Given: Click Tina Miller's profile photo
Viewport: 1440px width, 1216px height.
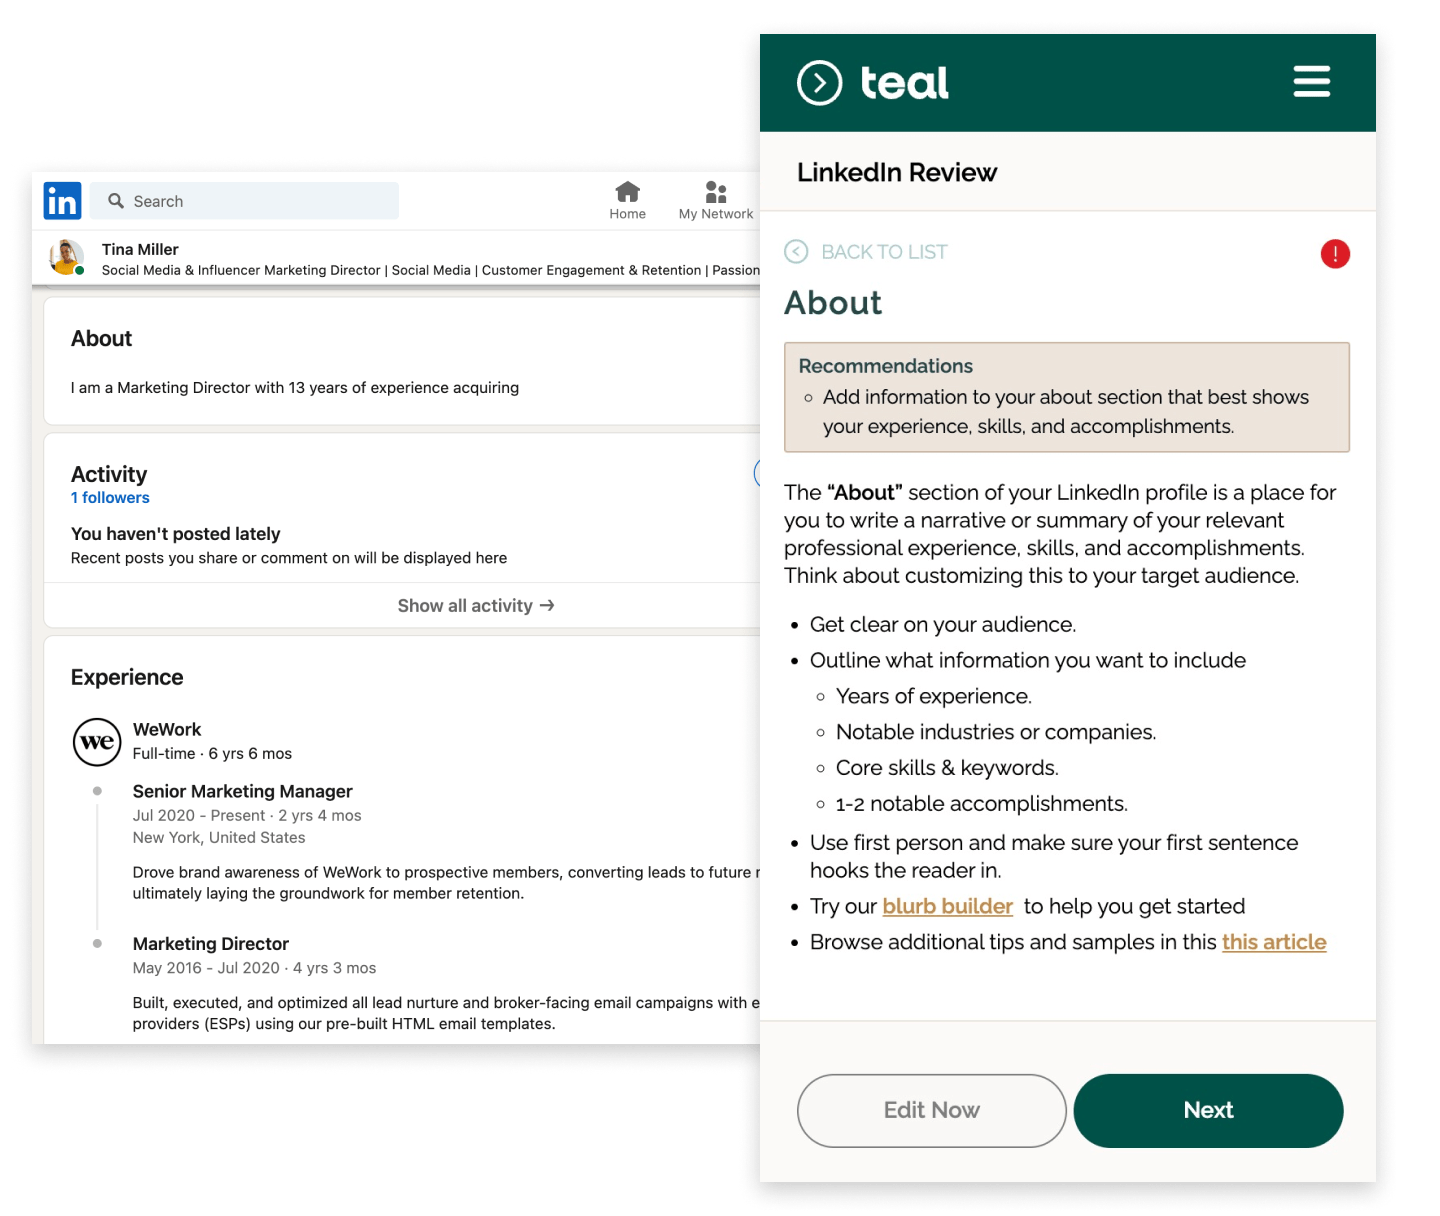Looking at the screenshot, I should (69, 257).
